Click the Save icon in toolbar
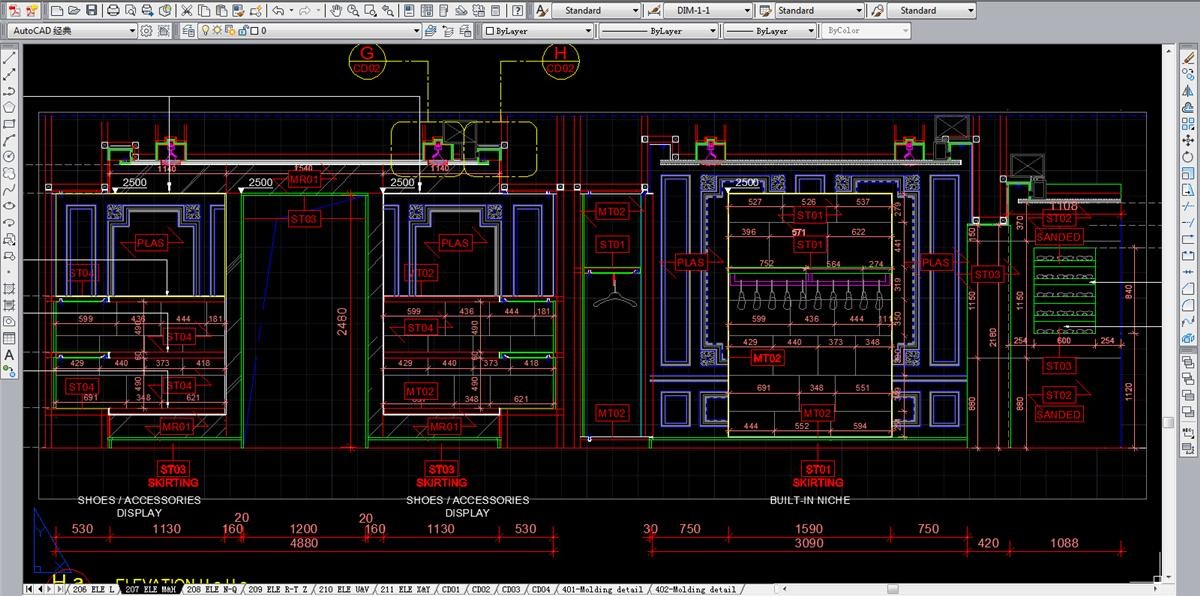 [91, 10]
